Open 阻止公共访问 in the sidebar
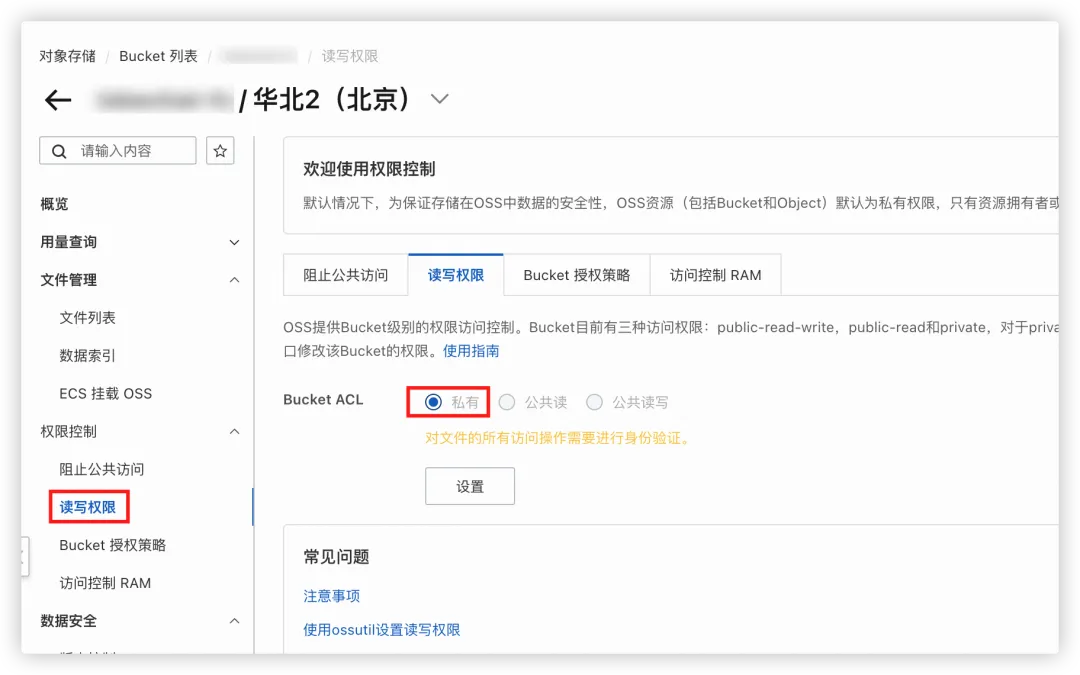Viewport: 1080px width, 675px height. pyautogui.click(x=101, y=469)
